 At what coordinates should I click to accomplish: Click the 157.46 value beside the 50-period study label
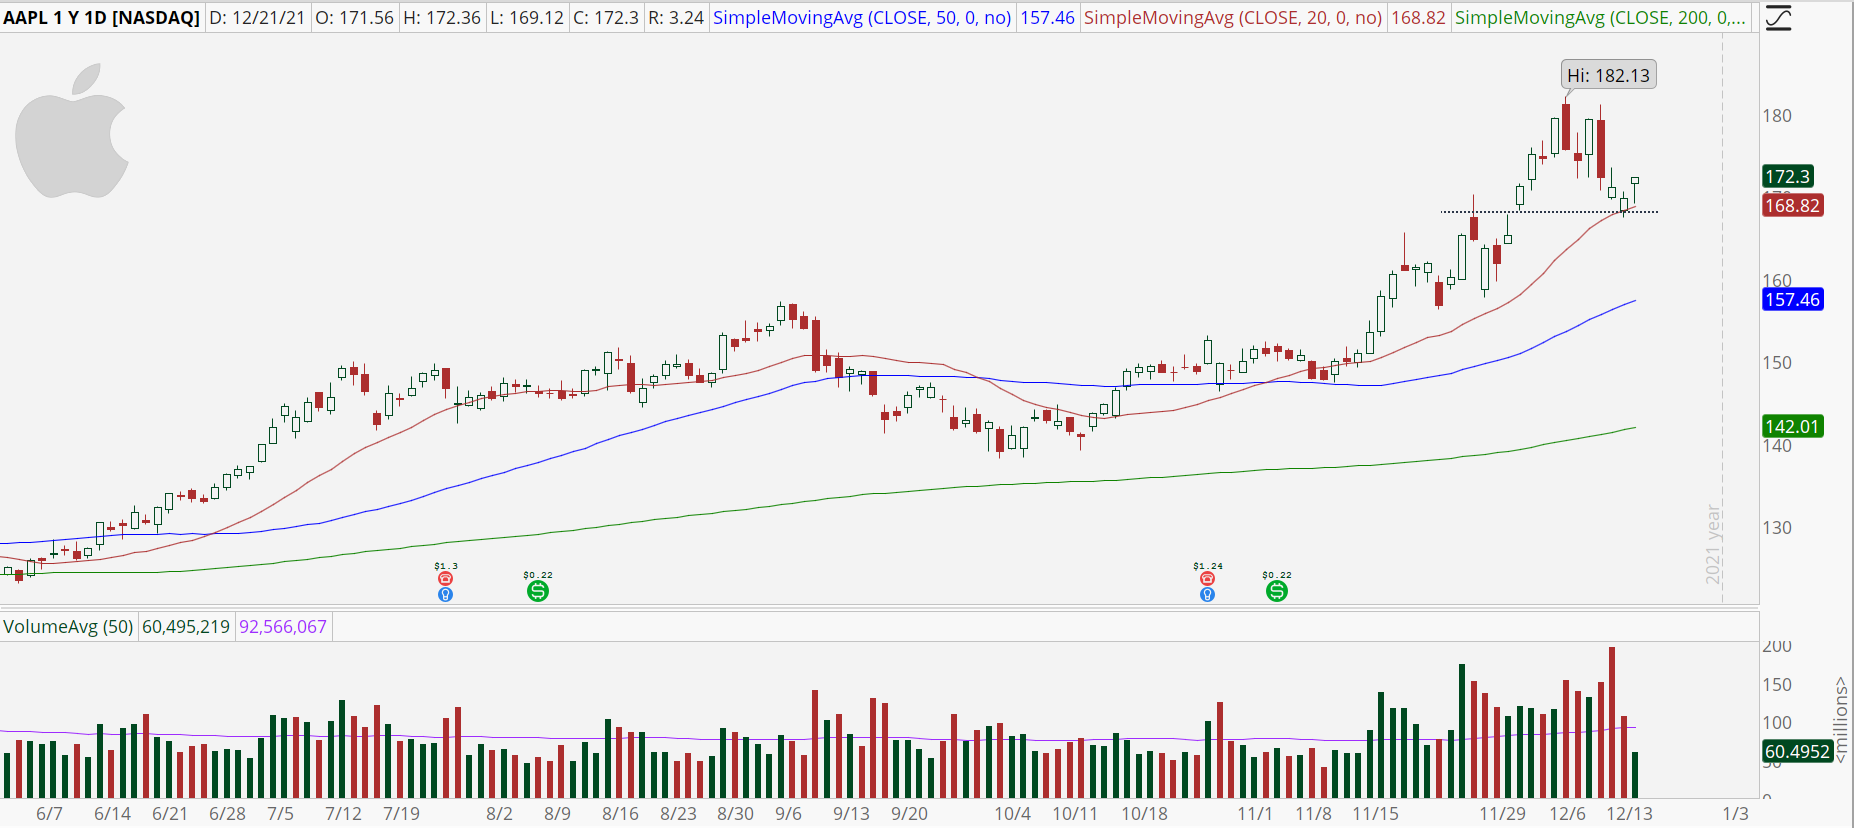pyautogui.click(x=1047, y=18)
